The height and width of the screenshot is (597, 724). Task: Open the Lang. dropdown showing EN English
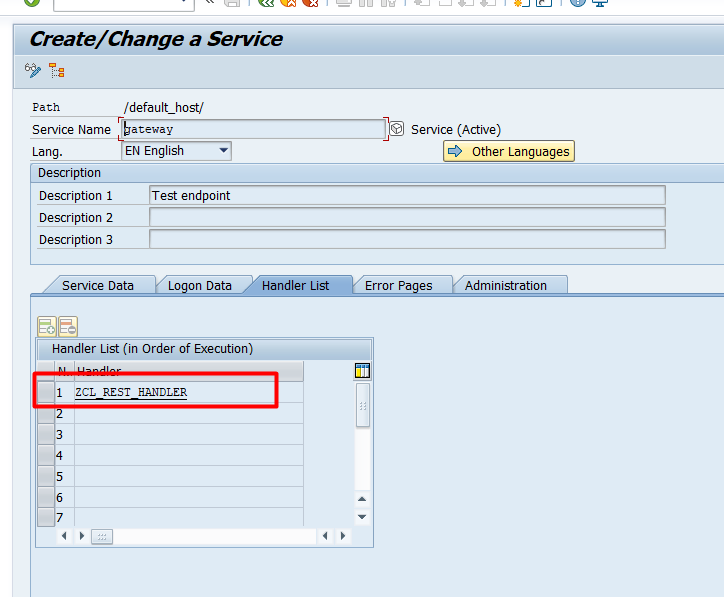coord(223,151)
